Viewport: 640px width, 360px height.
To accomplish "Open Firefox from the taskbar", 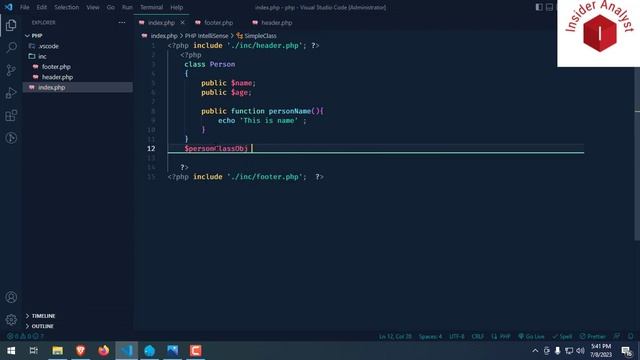I will point(104,351).
